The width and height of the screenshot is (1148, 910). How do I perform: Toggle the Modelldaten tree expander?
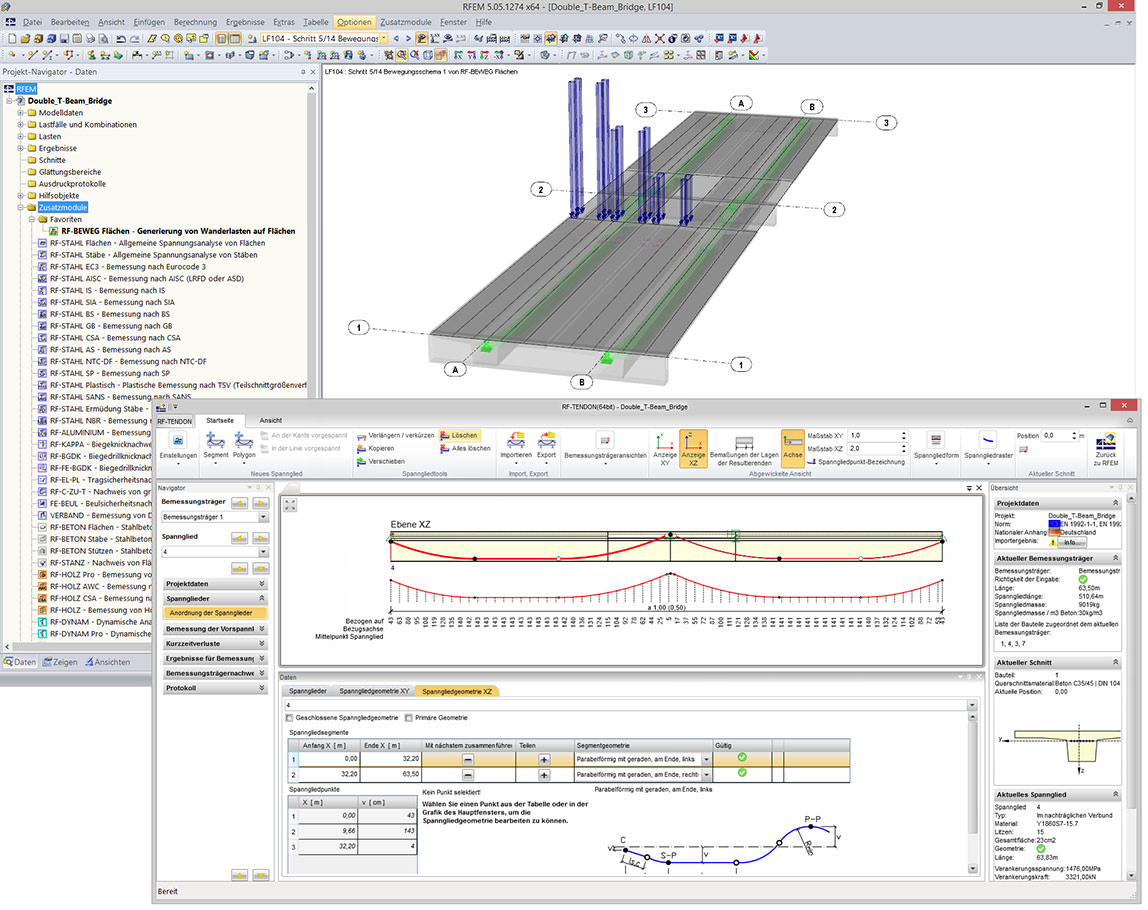pos(20,113)
